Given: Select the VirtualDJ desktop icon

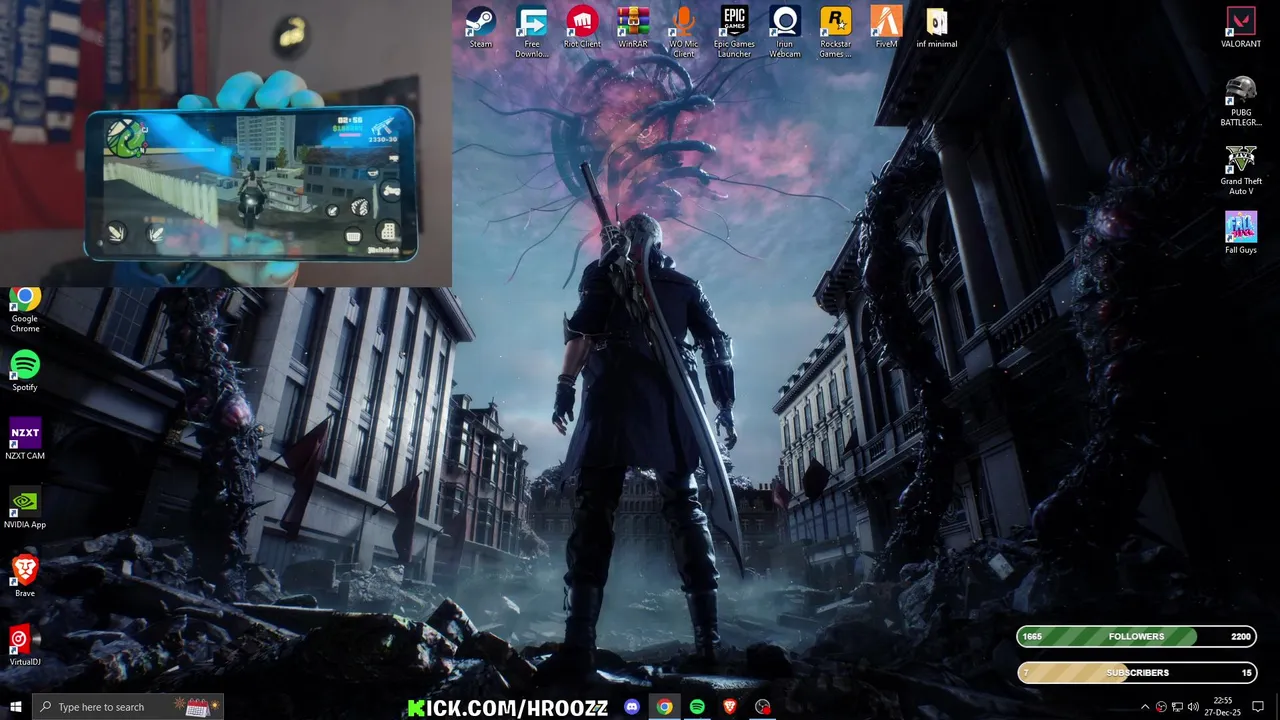Looking at the screenshot, I should click(x=25, y=645).
